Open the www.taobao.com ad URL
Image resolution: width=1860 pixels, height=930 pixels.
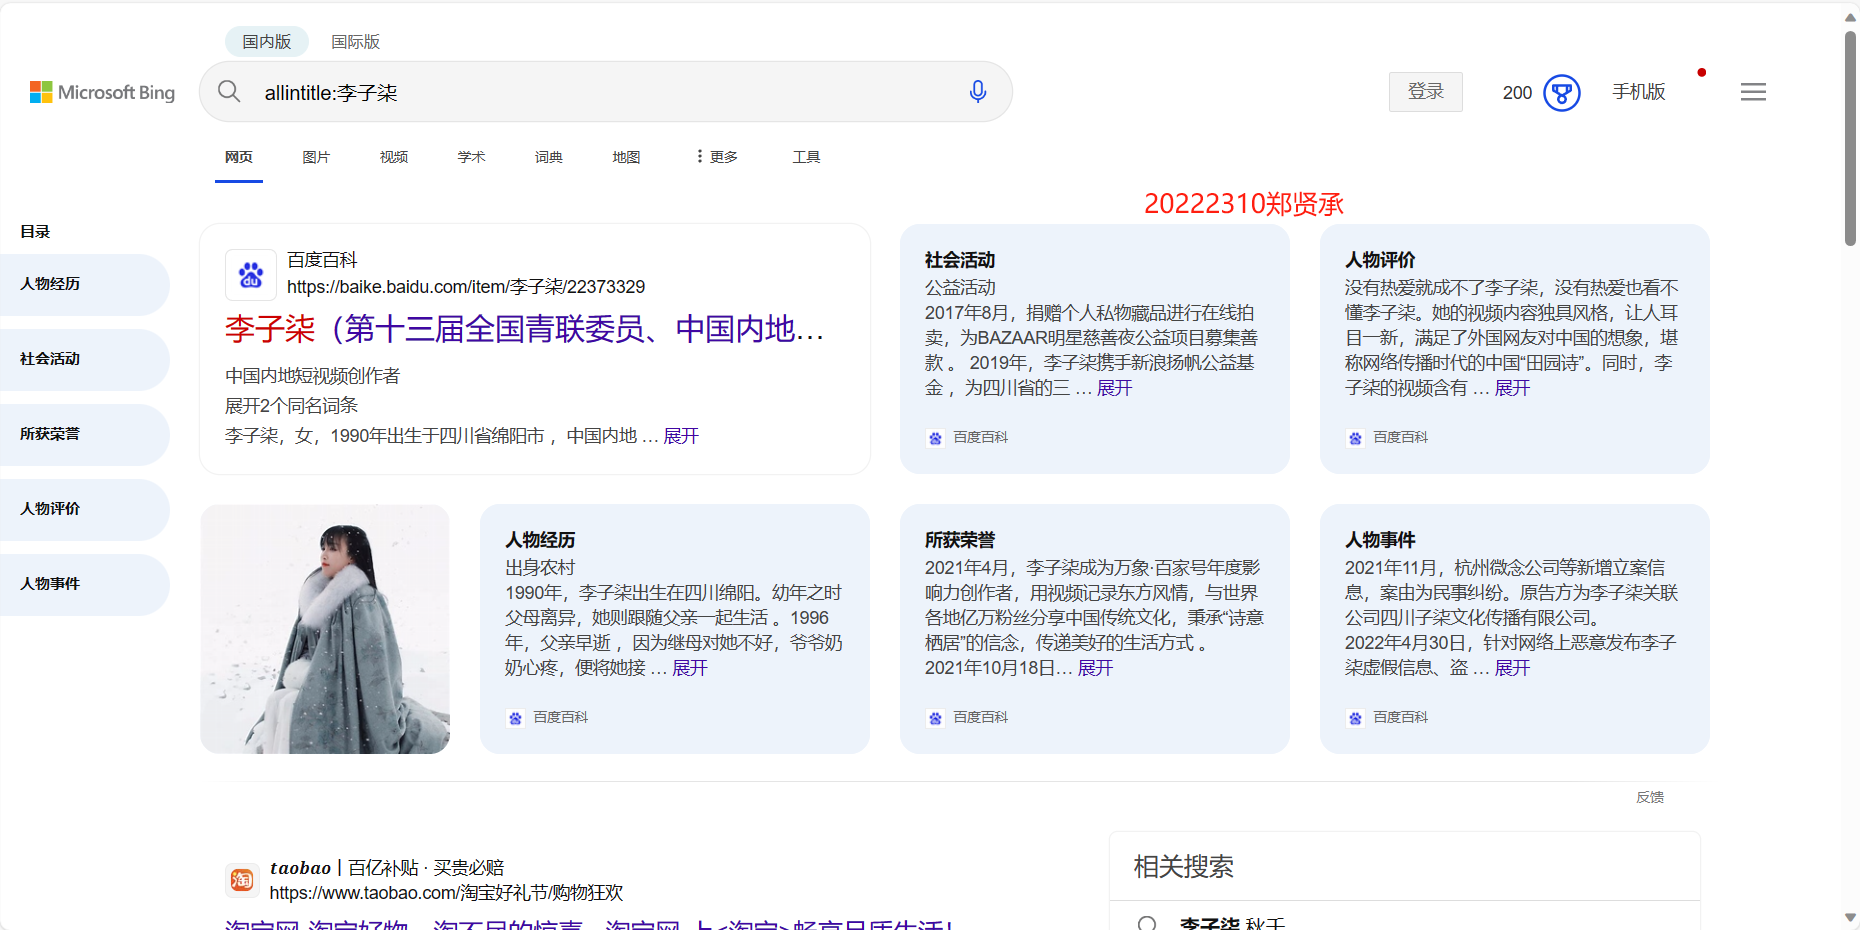(x=446, y=893)
